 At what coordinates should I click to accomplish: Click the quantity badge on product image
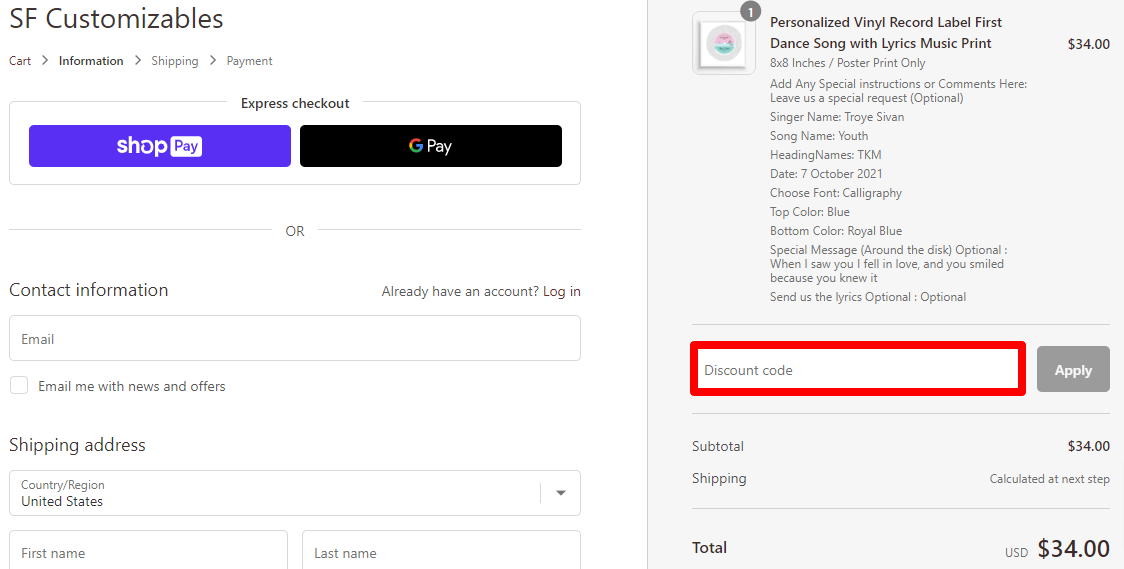pyautogui.click(x=751, y=12)
